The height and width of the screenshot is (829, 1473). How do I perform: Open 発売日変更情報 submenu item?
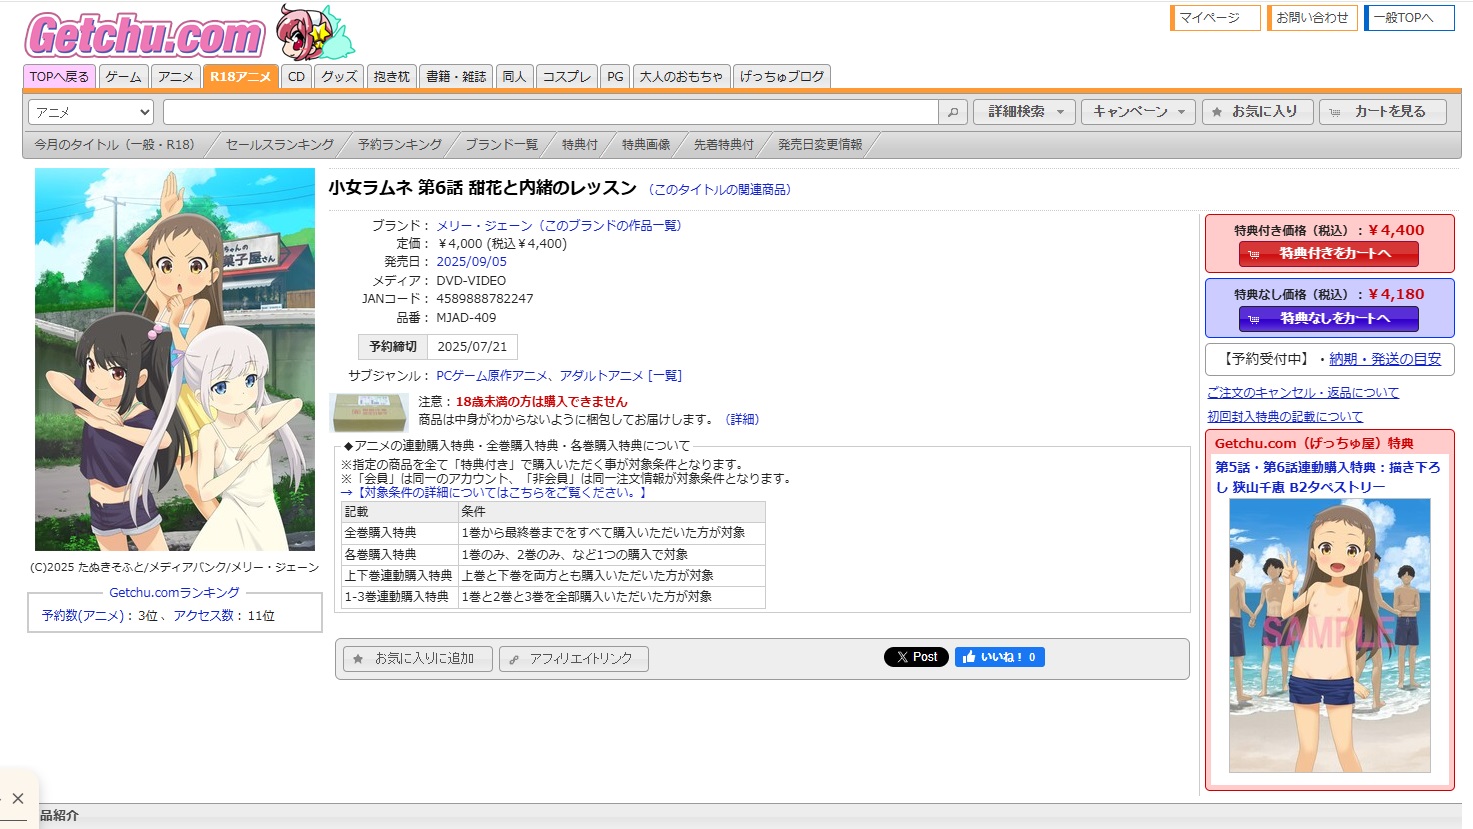[x=820, y=145]
